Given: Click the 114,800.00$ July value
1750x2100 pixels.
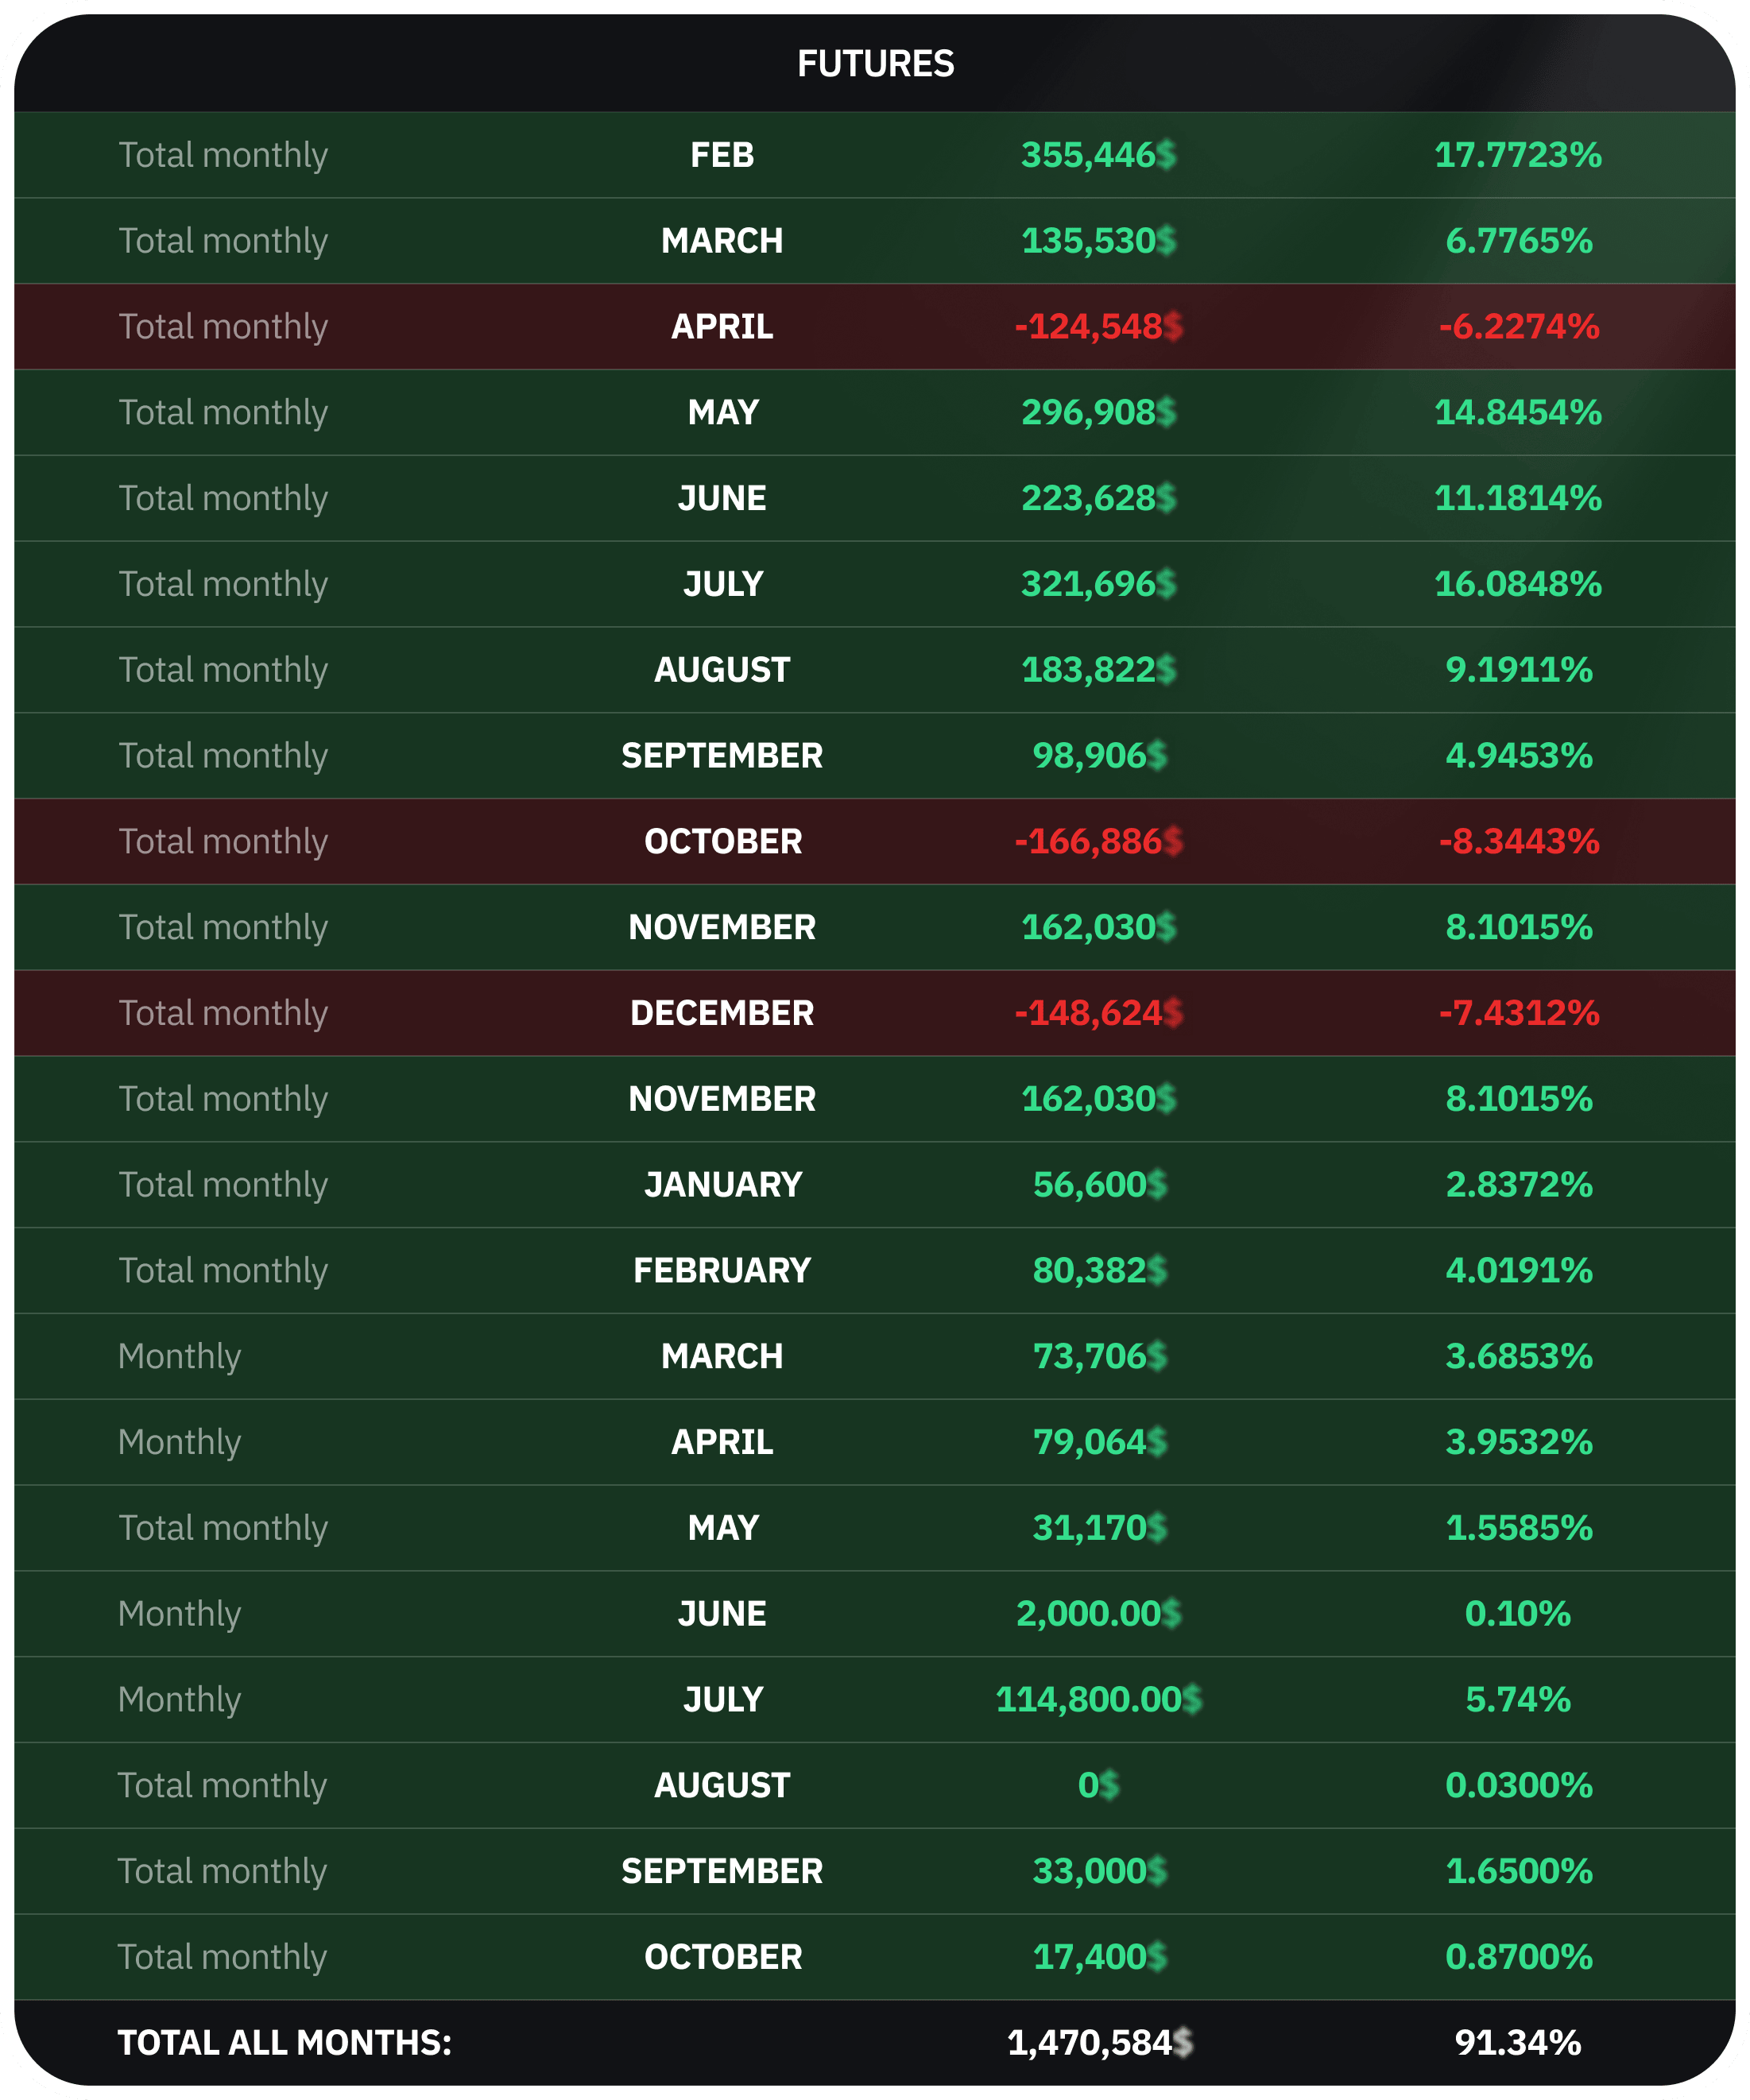Looking at the screenshot, I should pyautogui.click(x=1098, y=1700).
